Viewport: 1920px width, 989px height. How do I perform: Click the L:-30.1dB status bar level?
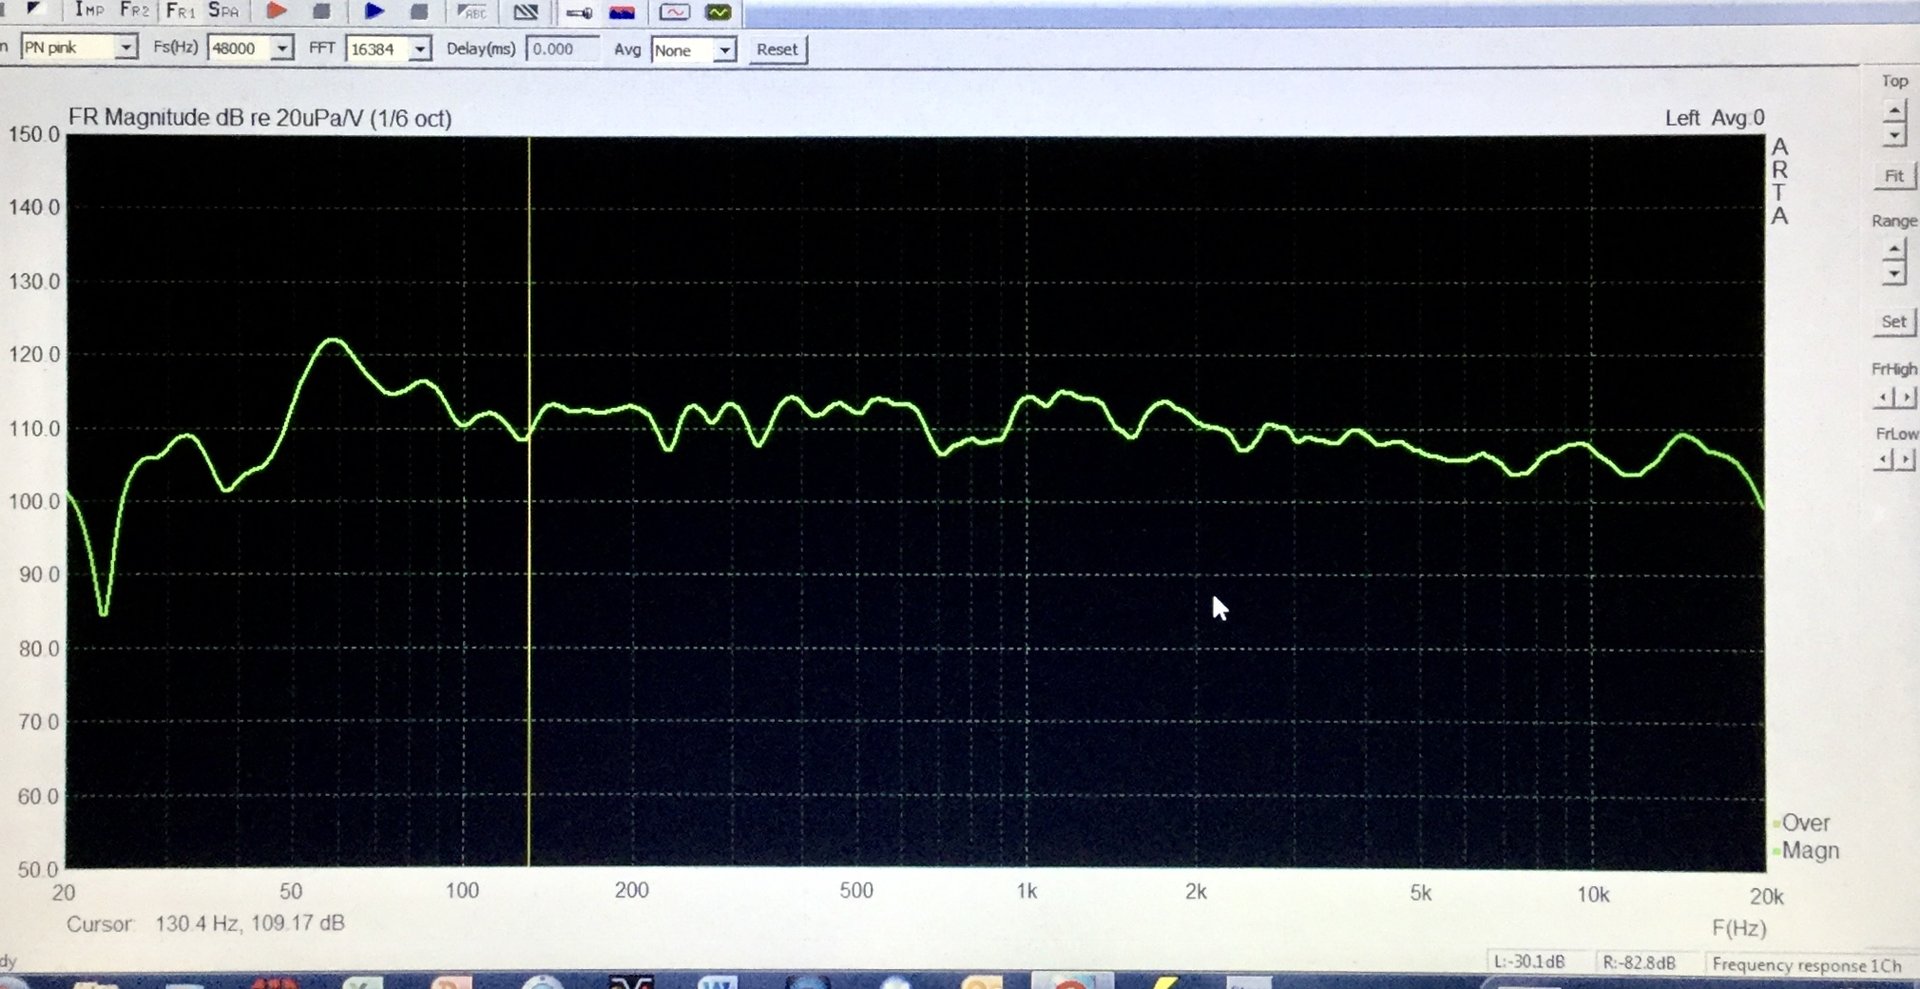[1528, 962]
